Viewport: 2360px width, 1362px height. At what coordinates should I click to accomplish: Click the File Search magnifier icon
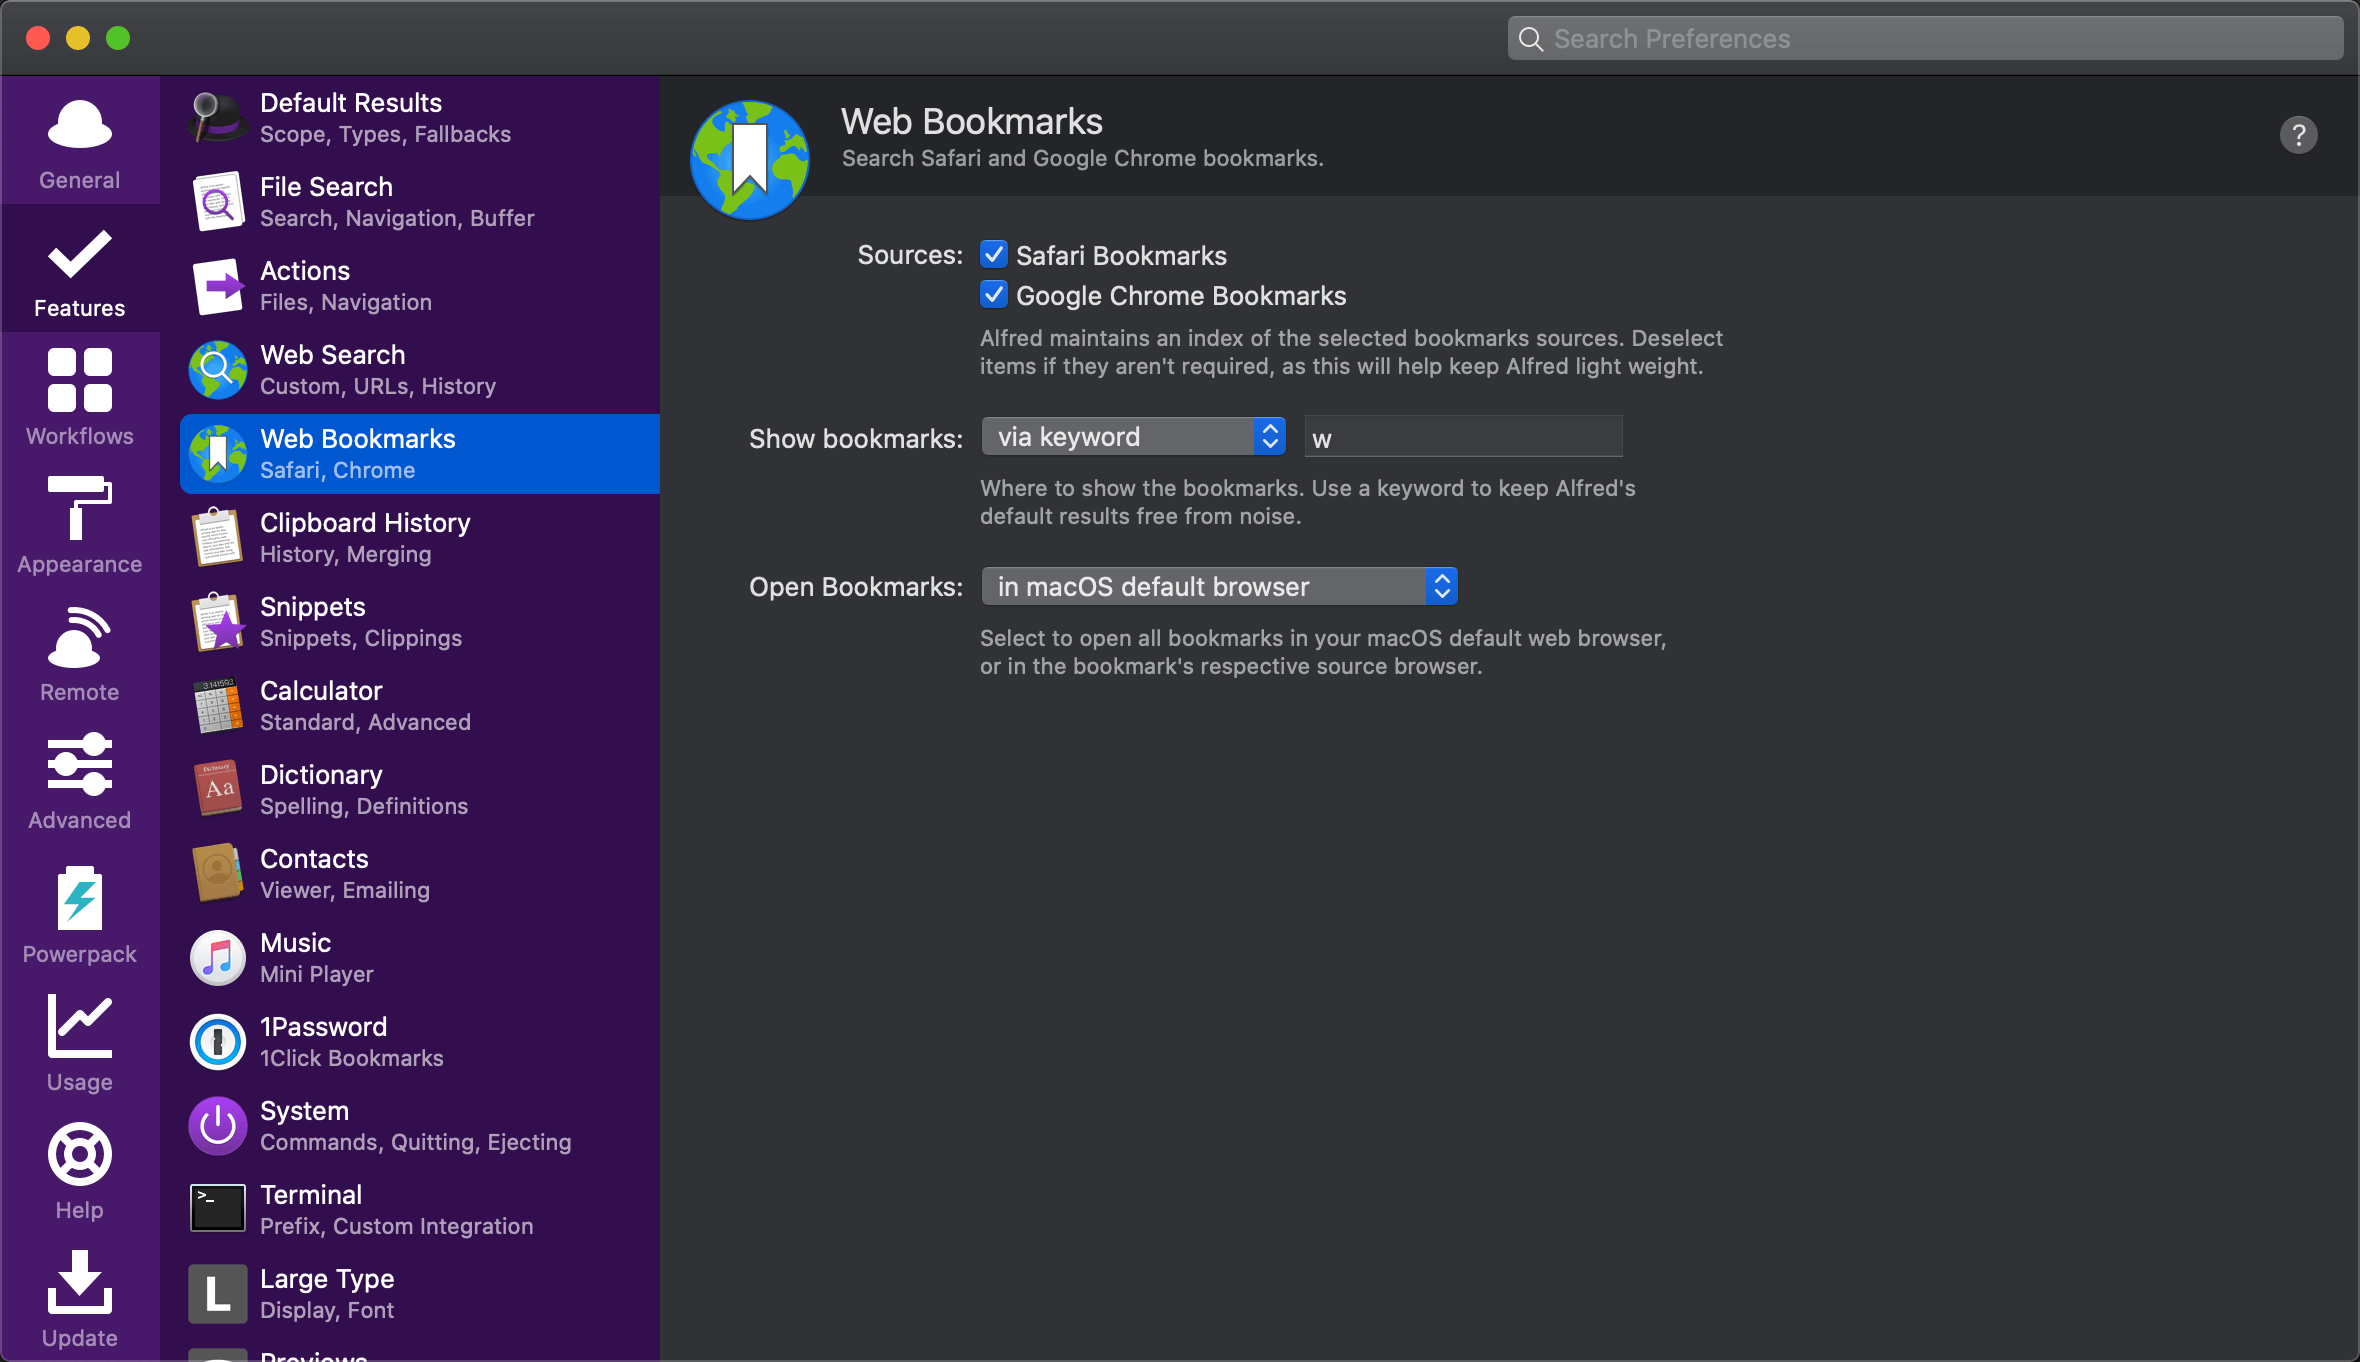(x=217, y=202)
